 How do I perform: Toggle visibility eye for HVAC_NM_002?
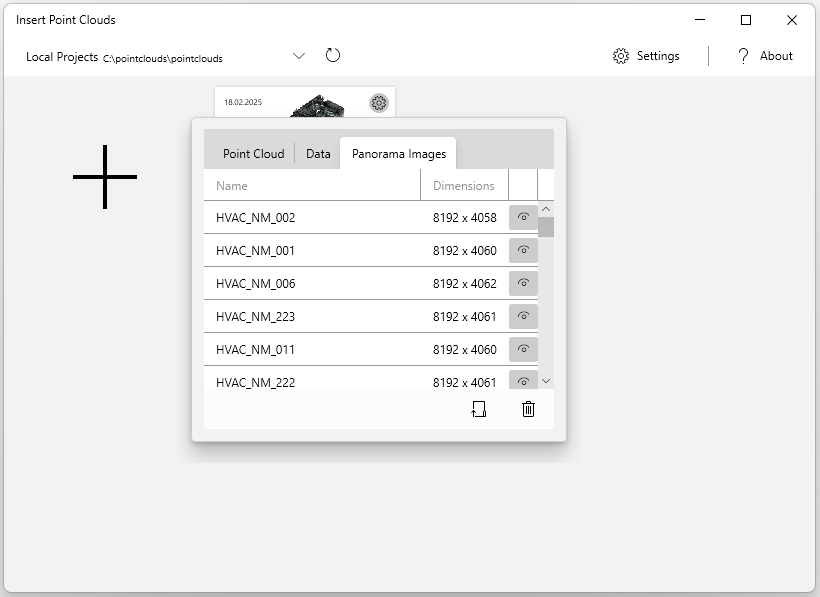pos(523,217)
